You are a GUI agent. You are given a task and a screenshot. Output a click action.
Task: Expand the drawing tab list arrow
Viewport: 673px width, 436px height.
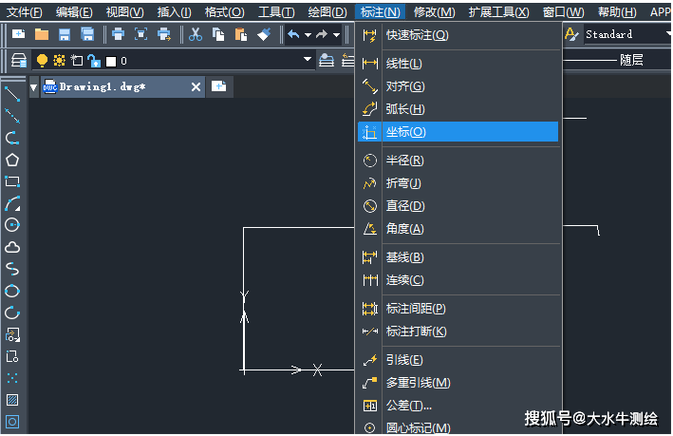34,88
